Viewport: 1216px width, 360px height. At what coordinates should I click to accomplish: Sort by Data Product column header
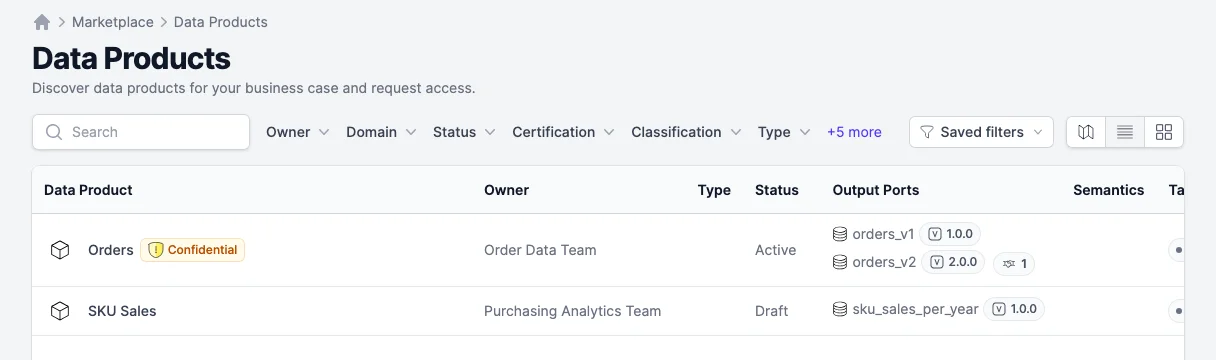point(88,190)
